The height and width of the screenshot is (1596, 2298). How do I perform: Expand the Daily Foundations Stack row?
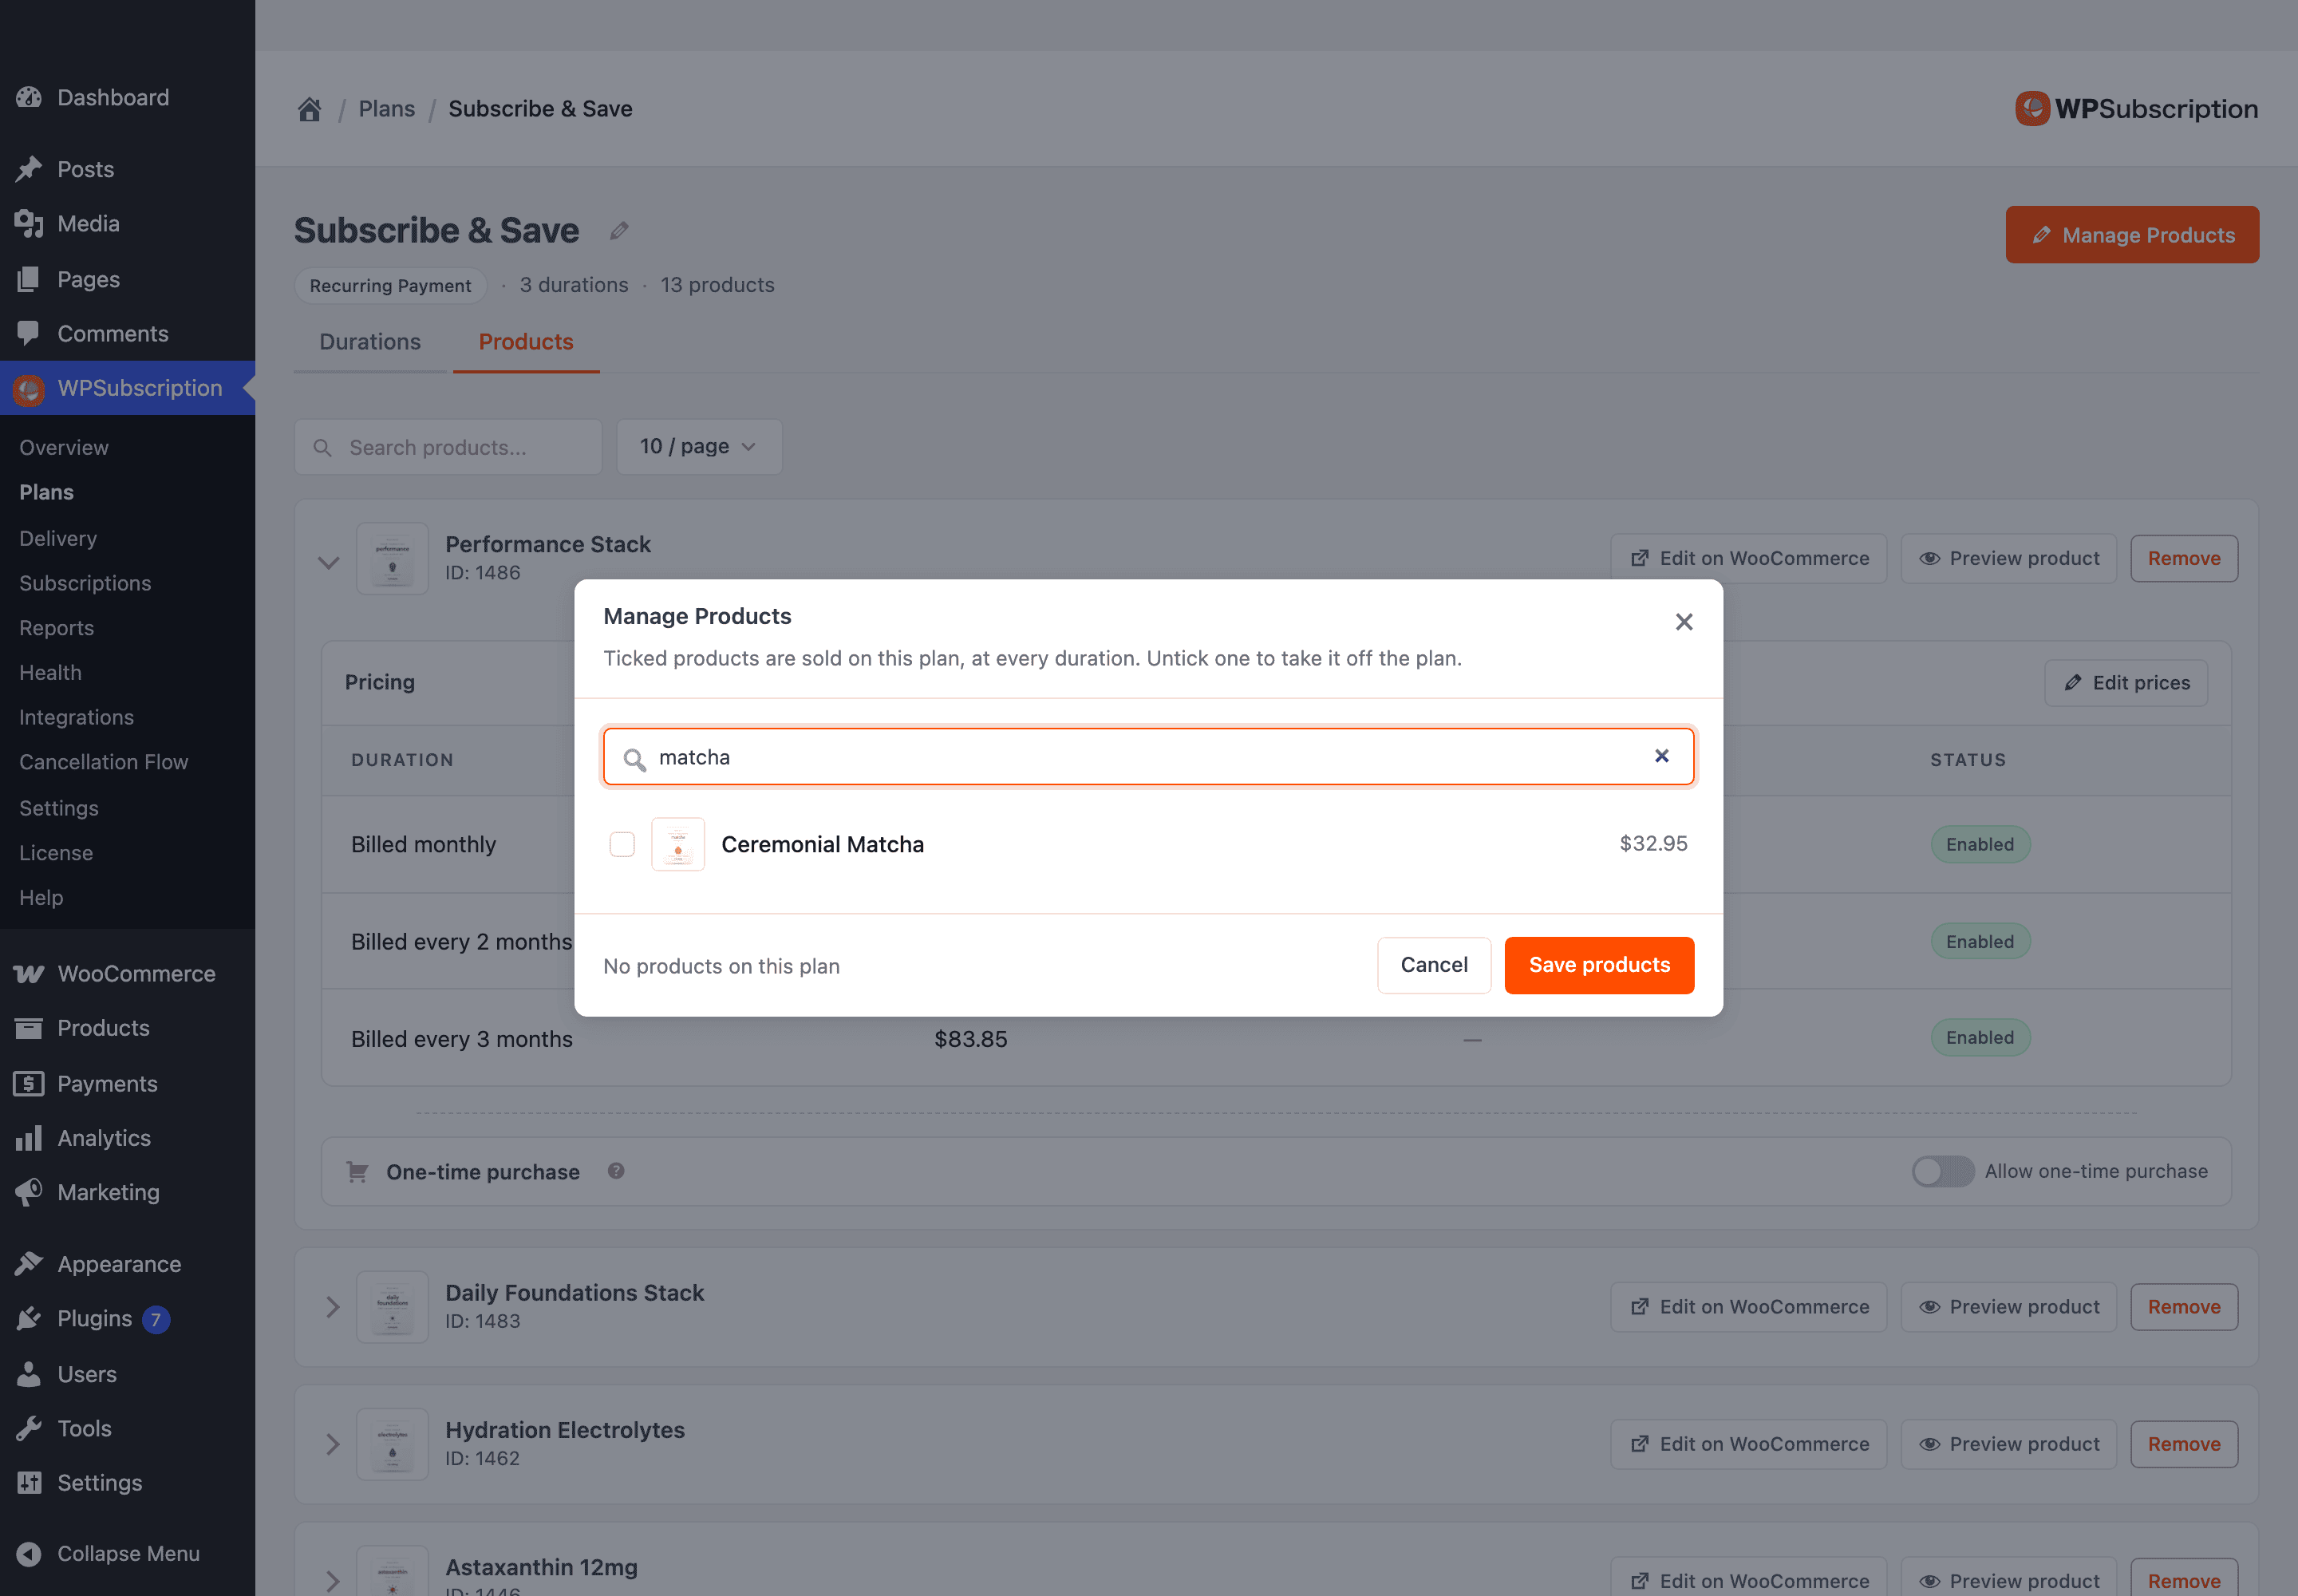point(332,1307)
